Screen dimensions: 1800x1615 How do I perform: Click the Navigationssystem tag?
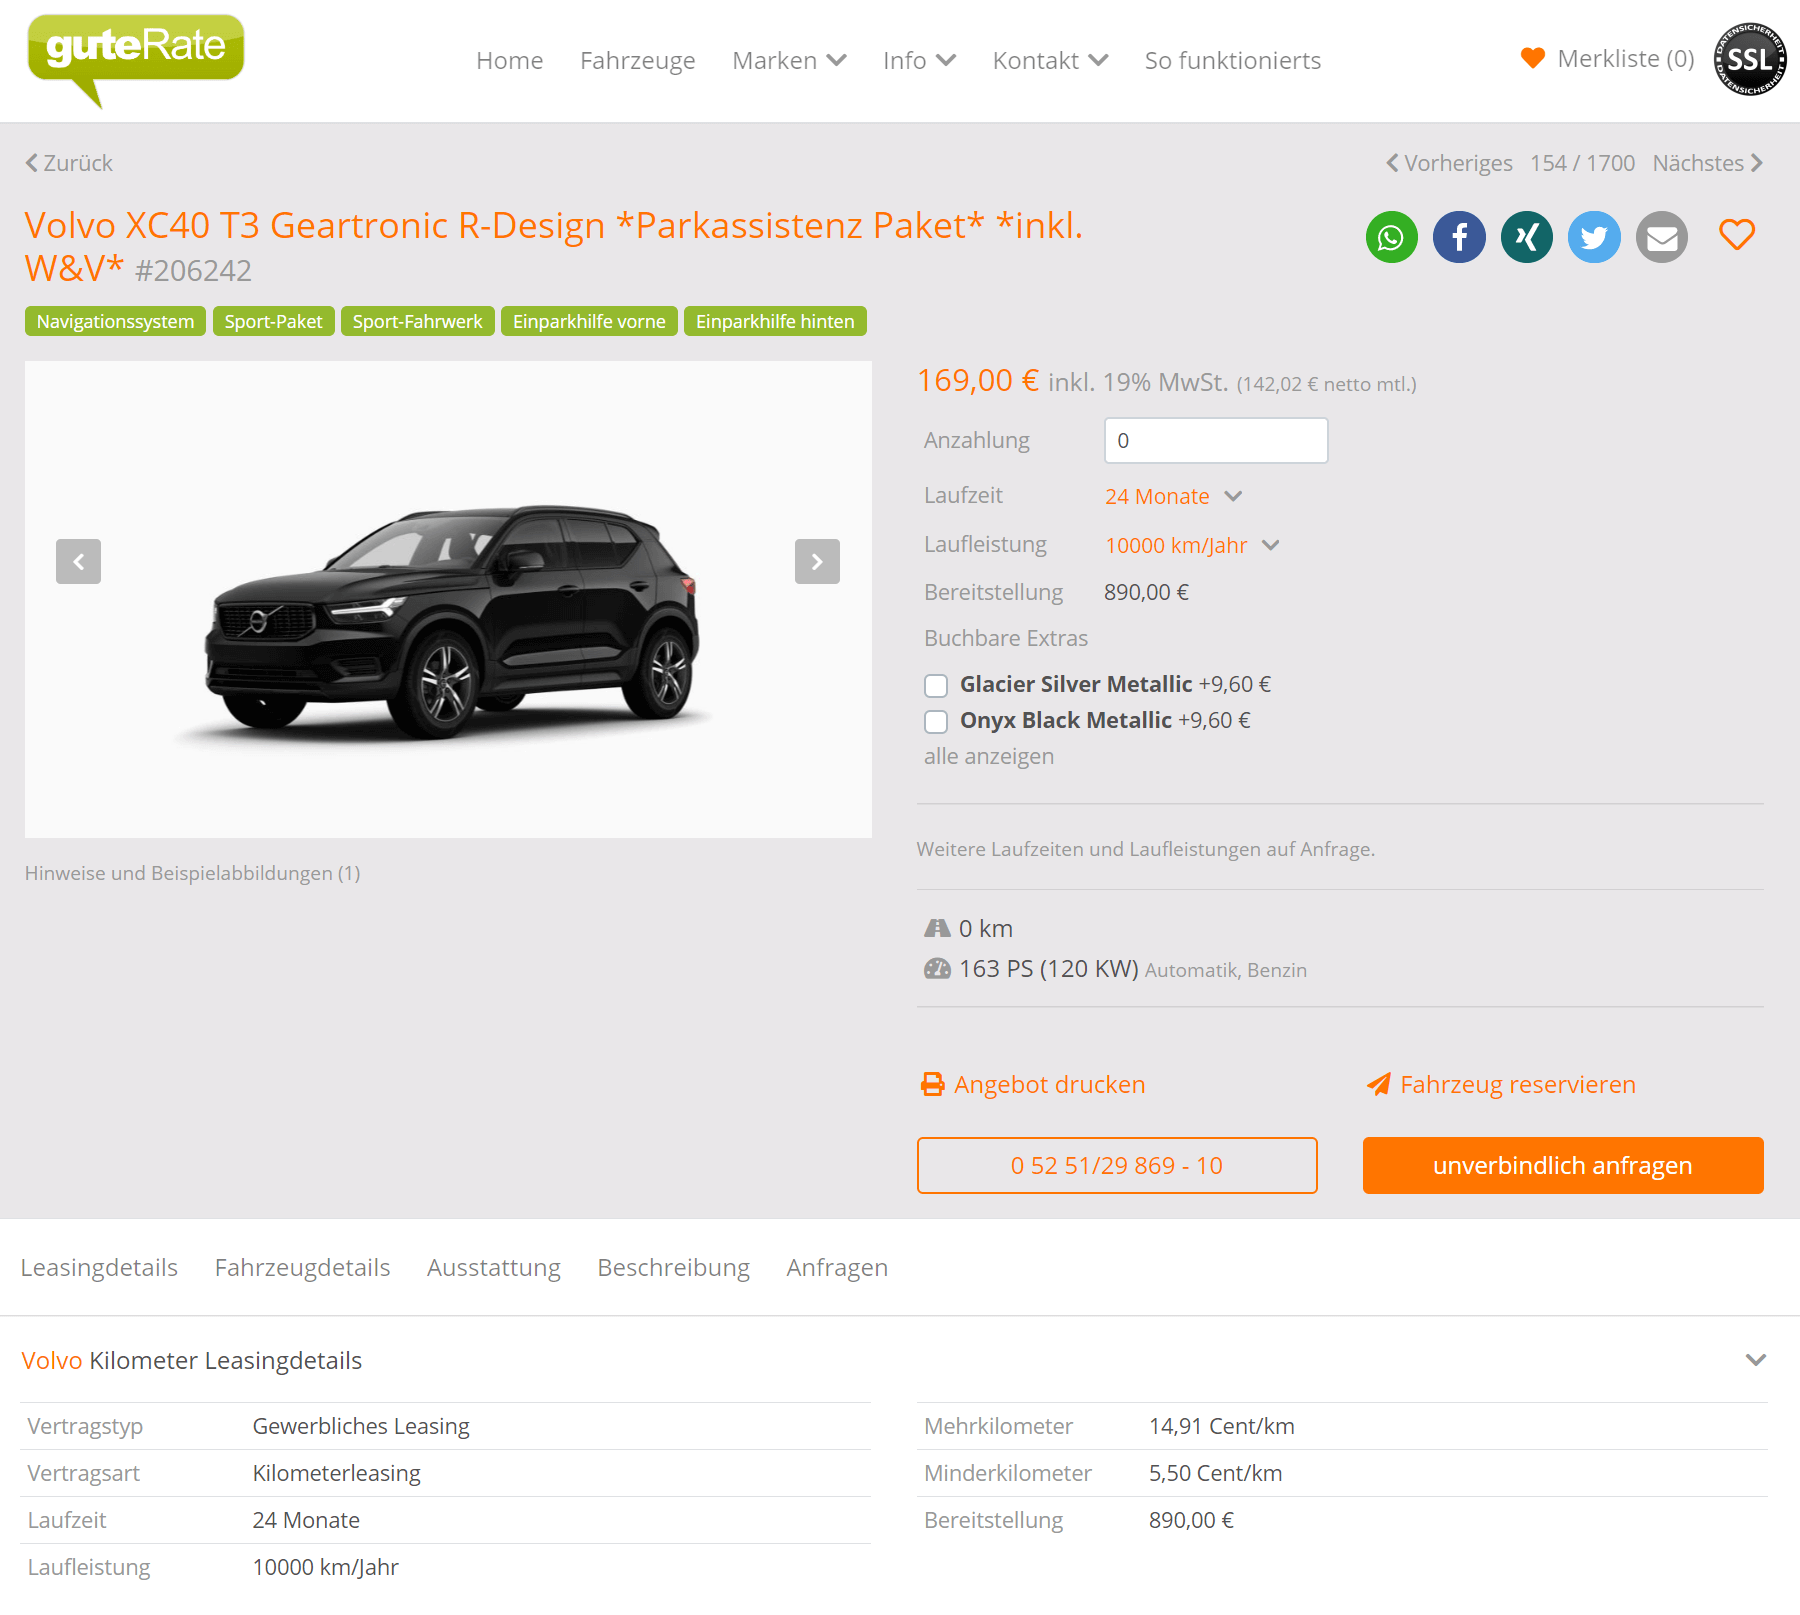click(x=115, y=321)
